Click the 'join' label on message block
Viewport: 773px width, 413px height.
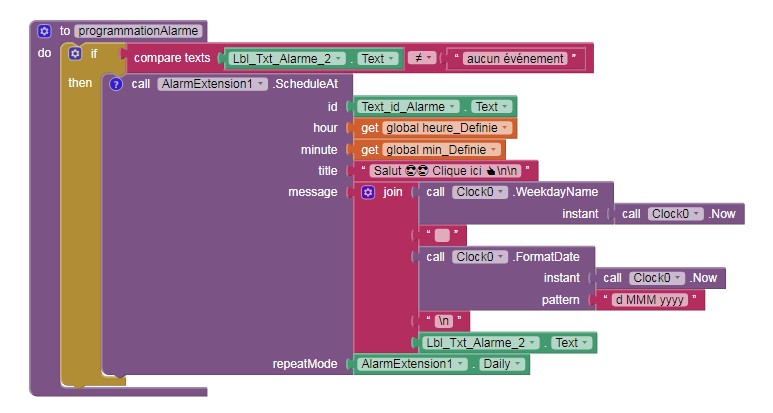[x=393, y=192]
